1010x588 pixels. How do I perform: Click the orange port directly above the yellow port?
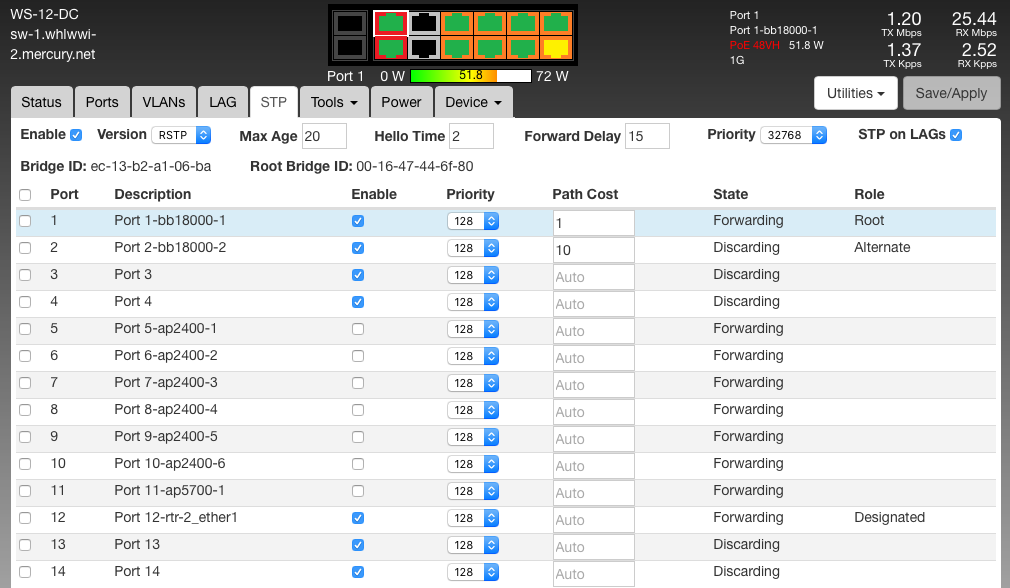556,23
